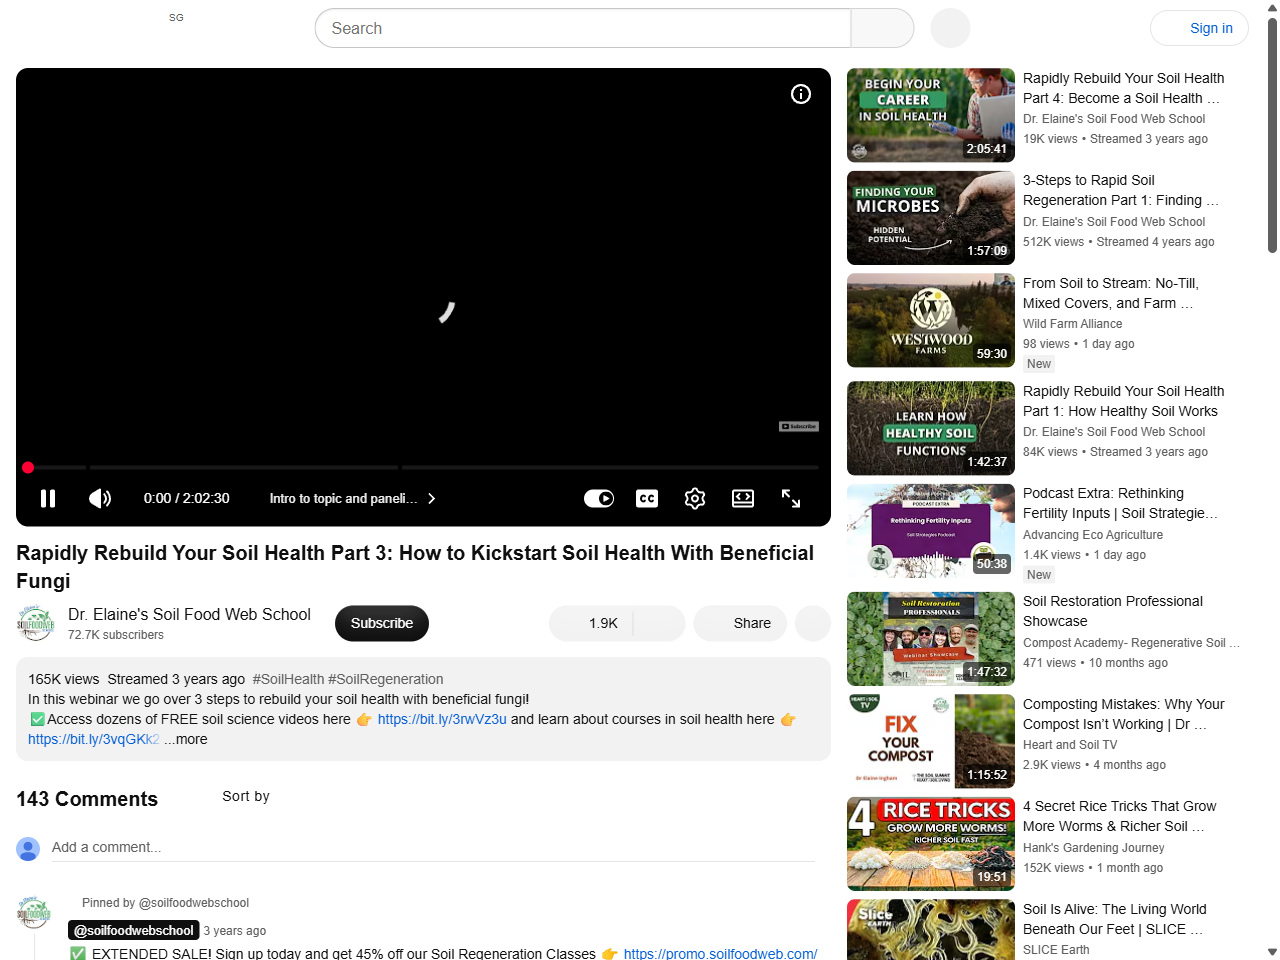Share this video
This screenshot has height=960, width=1280.
(x=740, y=623)
